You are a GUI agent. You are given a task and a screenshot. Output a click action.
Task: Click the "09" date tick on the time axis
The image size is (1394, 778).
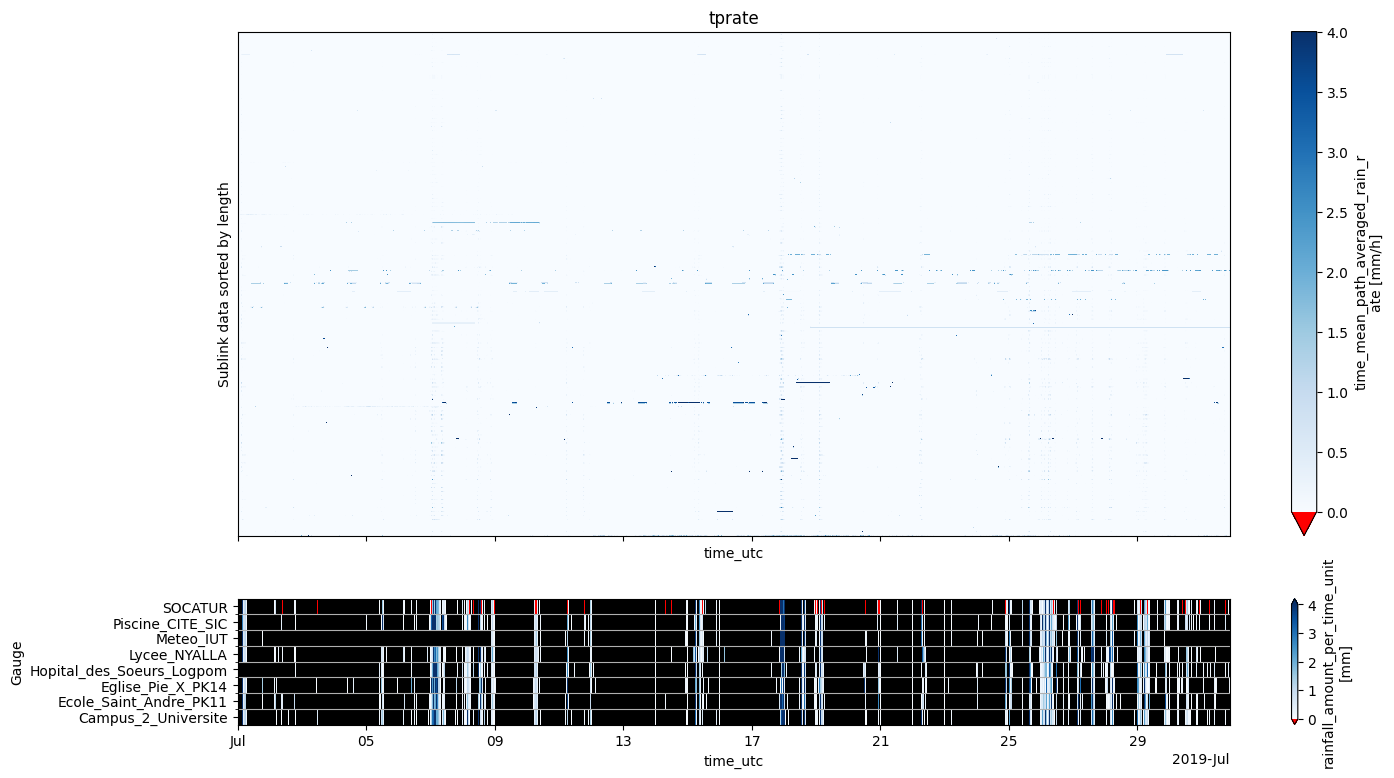tap(495, 741)
